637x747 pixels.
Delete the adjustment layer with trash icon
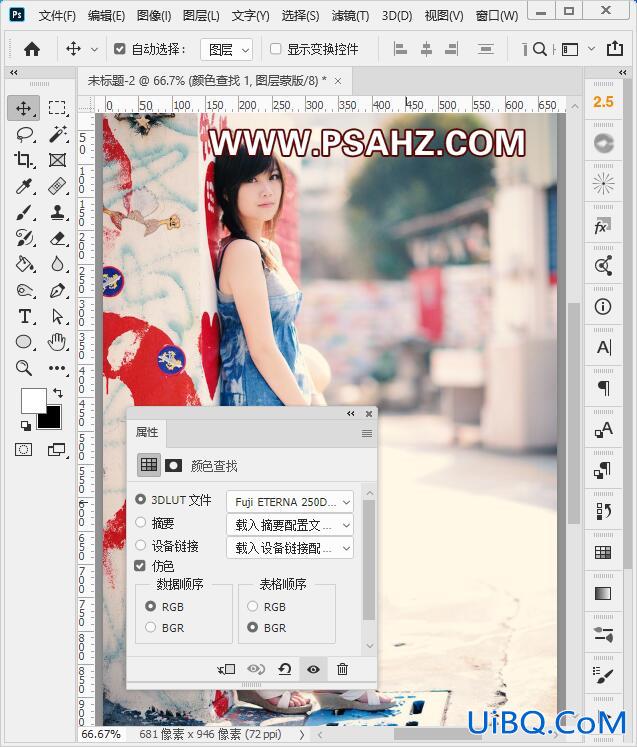tap(342, 669)
